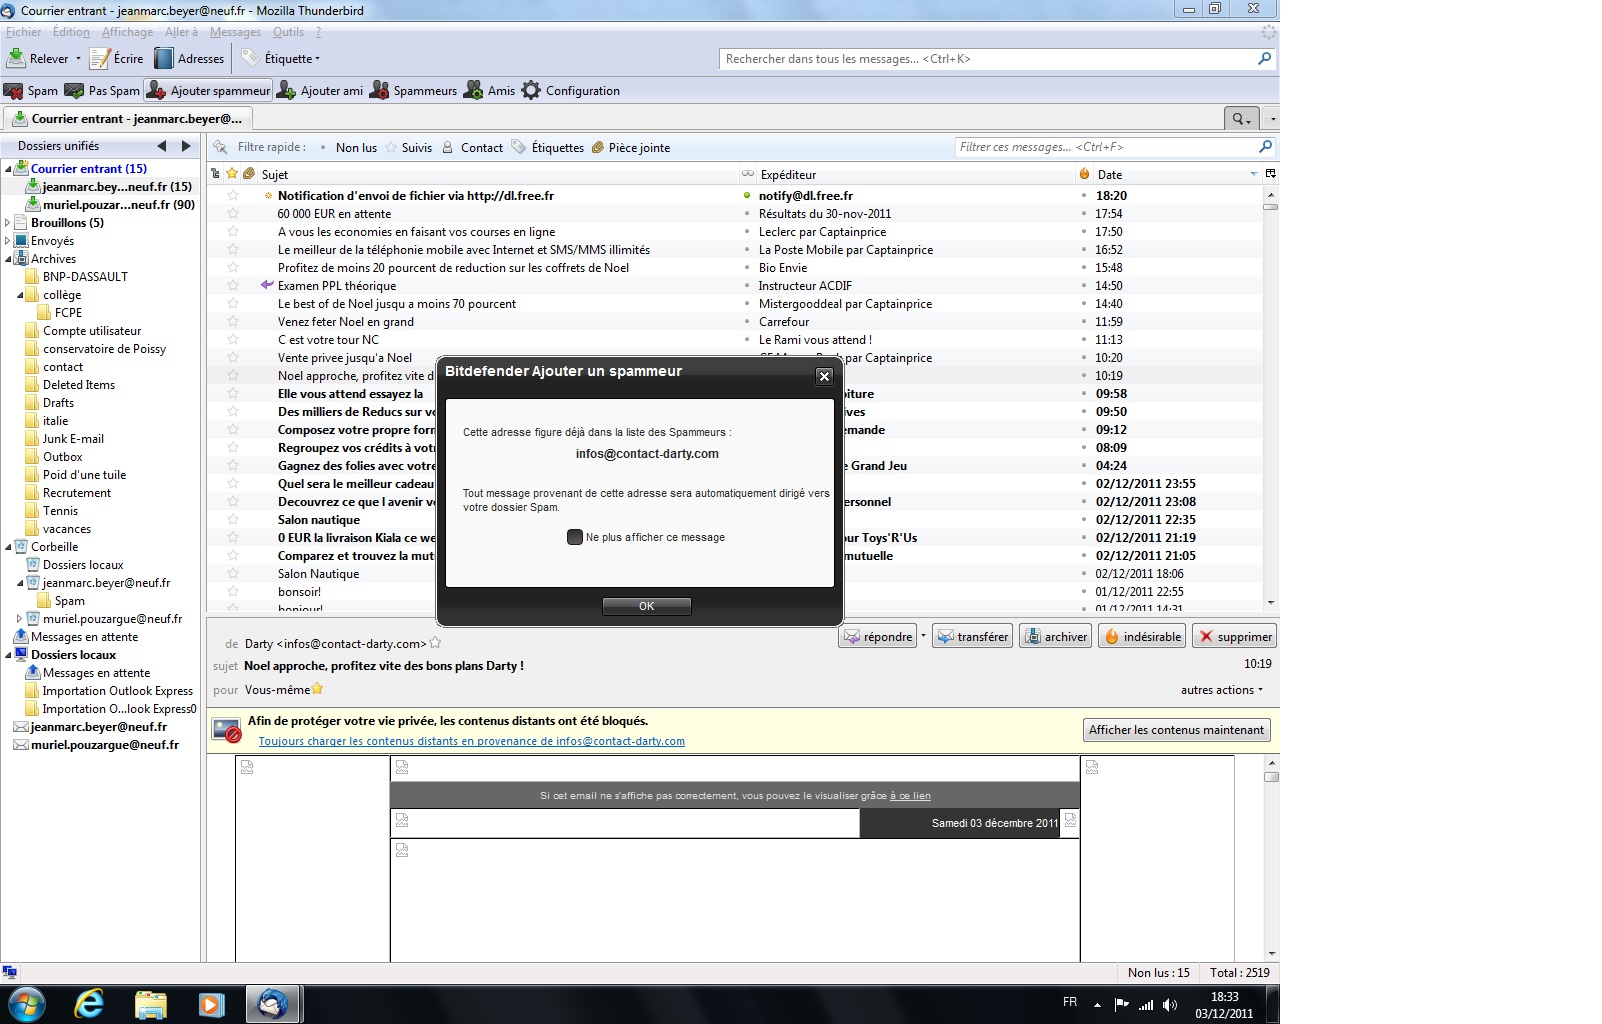Select the Junk E-mail folder

pyautogui.click(x=73, y=439)
